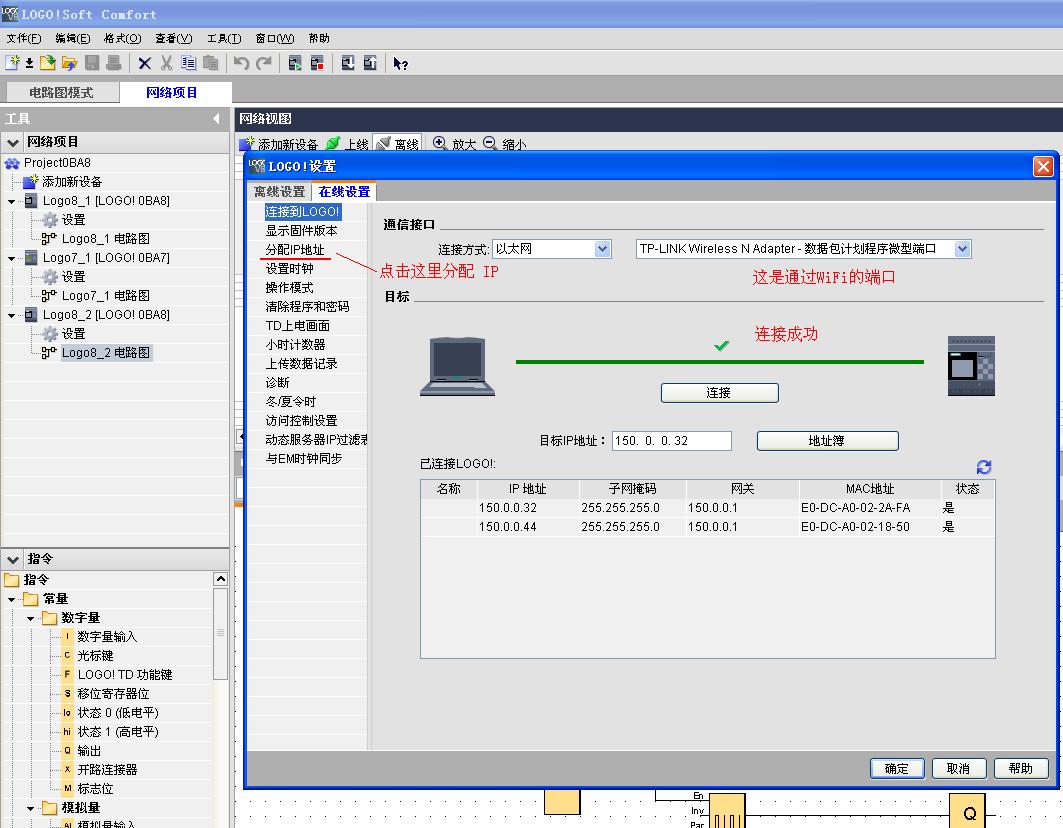Click the LOGO! to PC upload icon
Viewport: 1063px width, 828px height.
370,63
